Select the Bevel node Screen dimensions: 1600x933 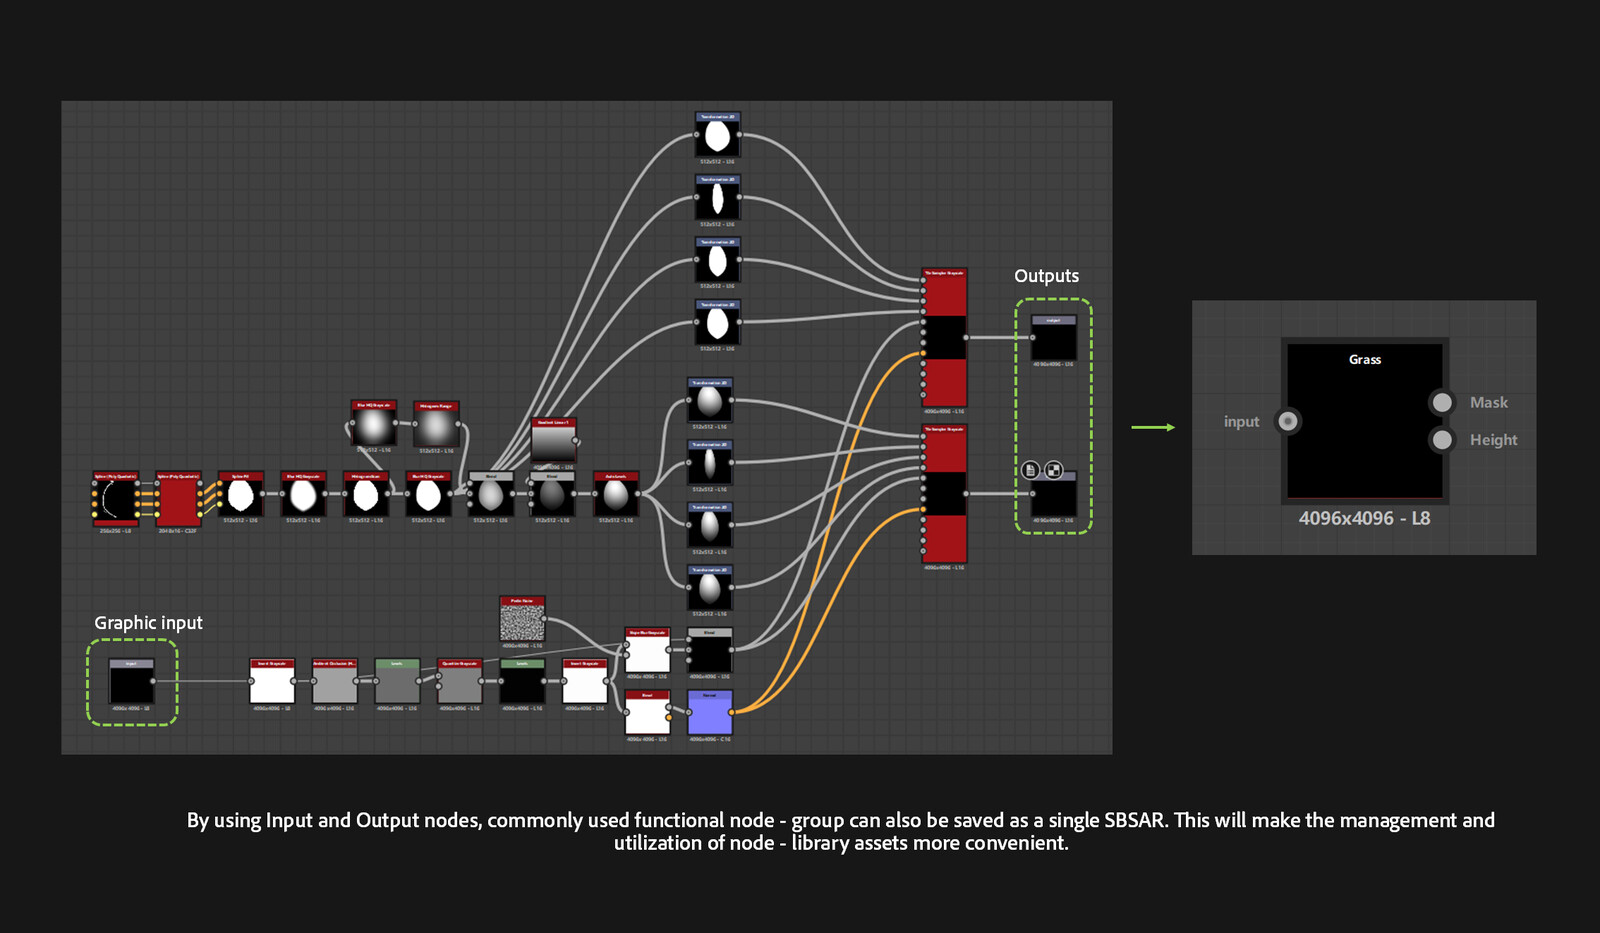click(x=647, y=712)
